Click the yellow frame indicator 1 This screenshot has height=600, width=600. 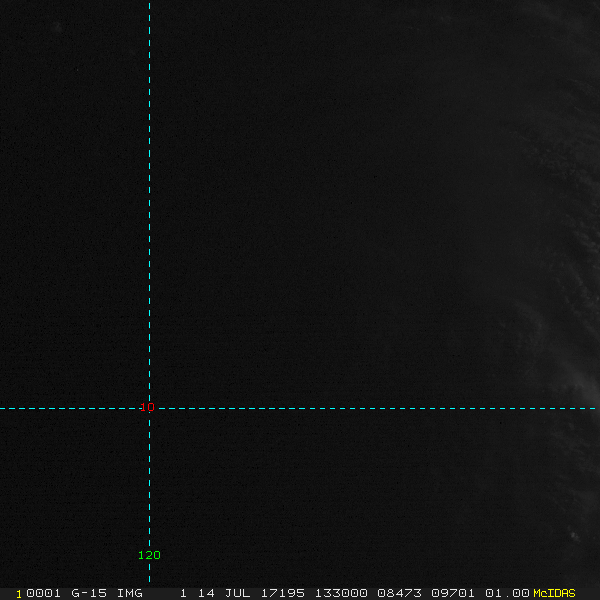(x=19, y=594)
